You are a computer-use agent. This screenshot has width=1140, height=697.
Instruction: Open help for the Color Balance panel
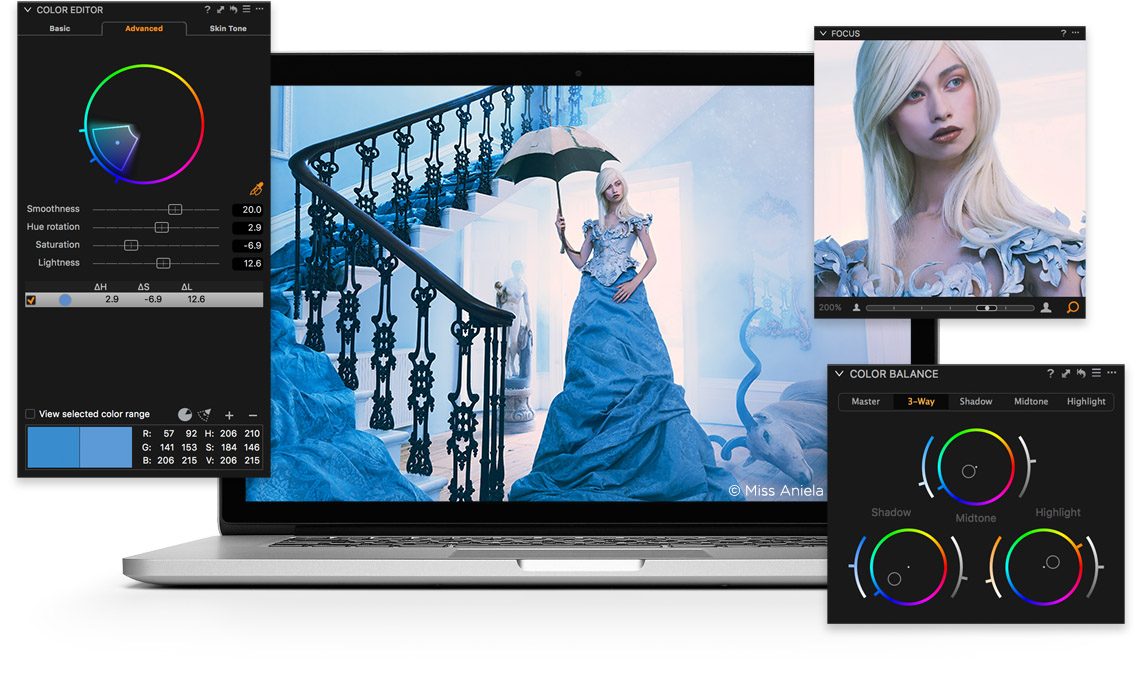click(1050, 374)
